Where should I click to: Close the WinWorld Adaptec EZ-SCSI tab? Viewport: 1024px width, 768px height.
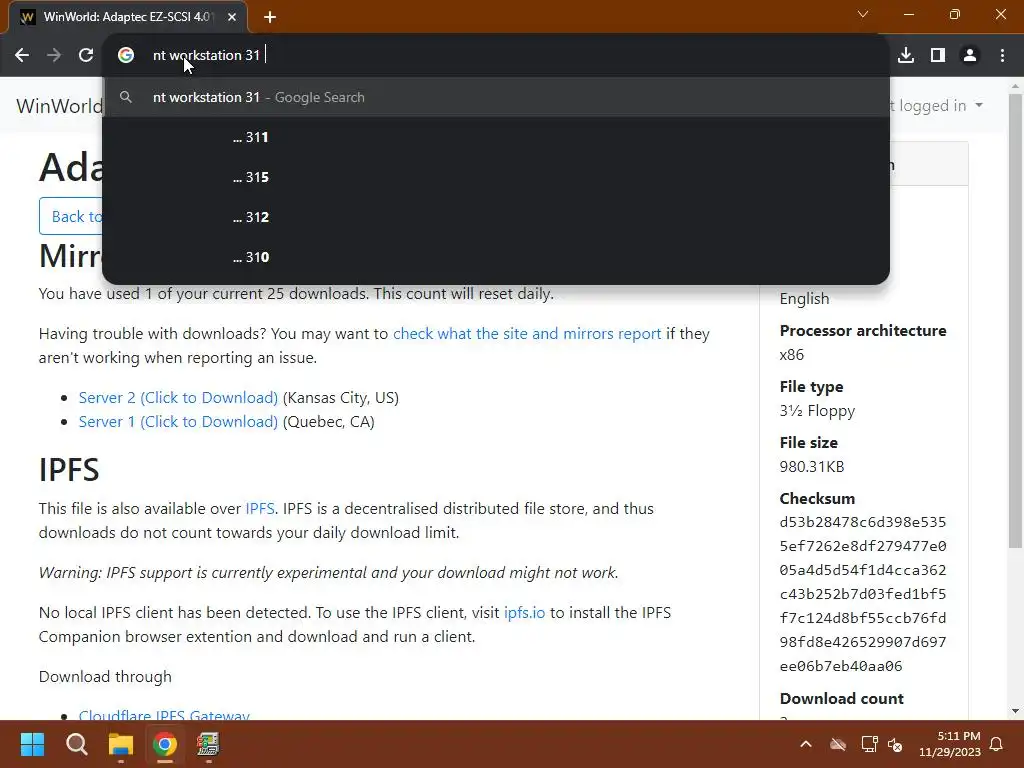point(232,17)
